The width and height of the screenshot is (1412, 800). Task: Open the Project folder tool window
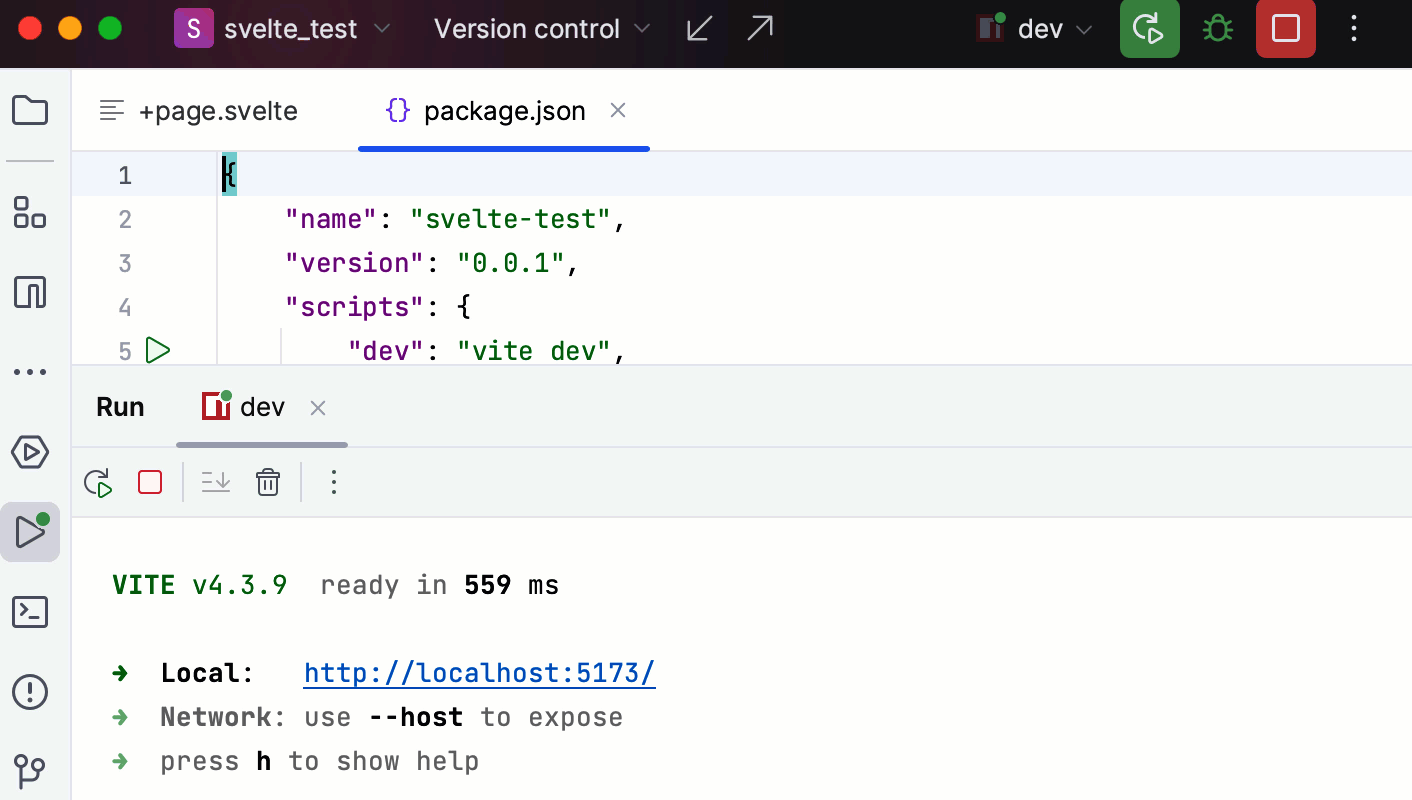point(30,110)
